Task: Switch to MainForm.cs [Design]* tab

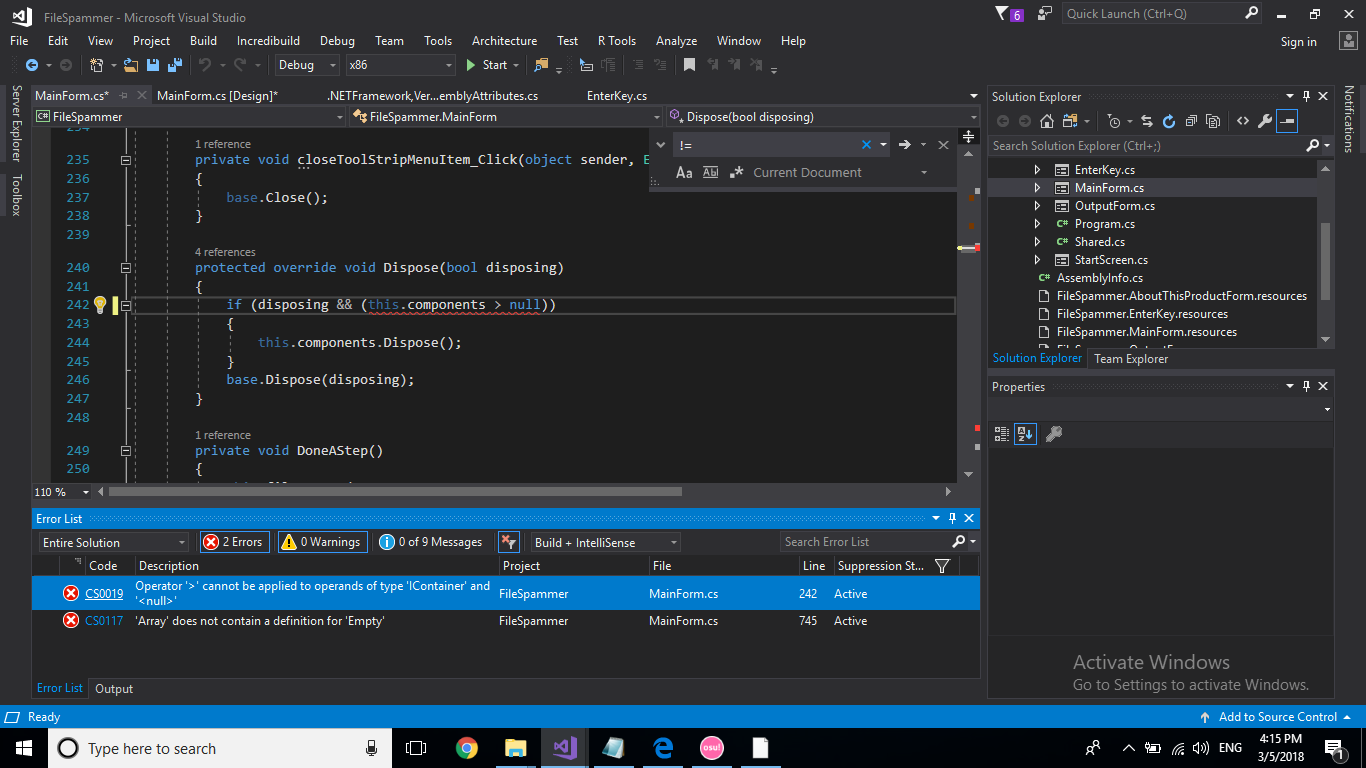Action: click(217, 96)
